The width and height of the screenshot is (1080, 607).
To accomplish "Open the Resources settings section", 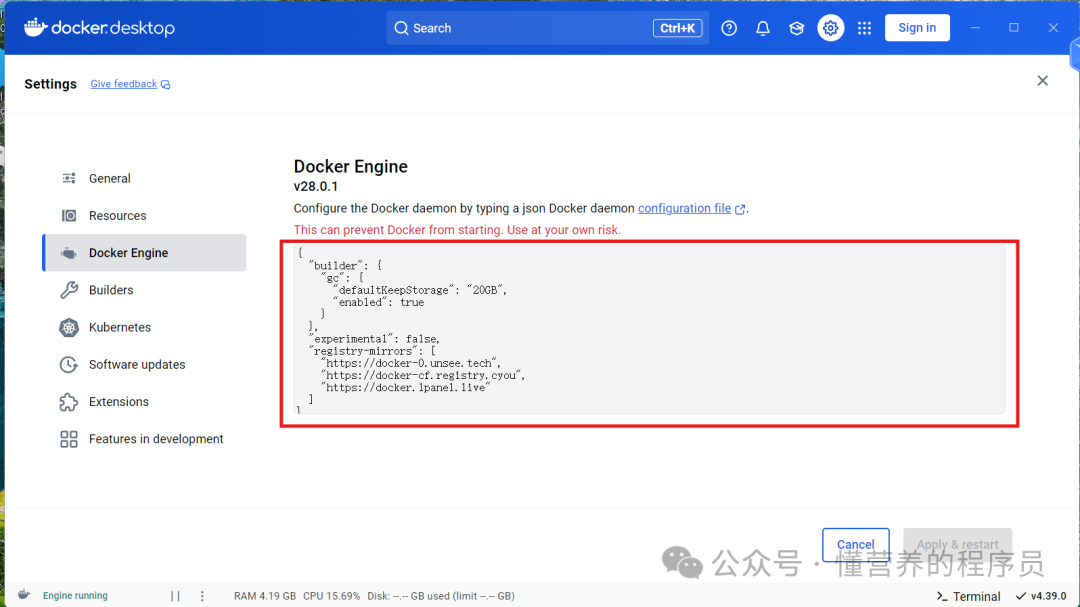I will pyautogui.click(x=144, y=216).
